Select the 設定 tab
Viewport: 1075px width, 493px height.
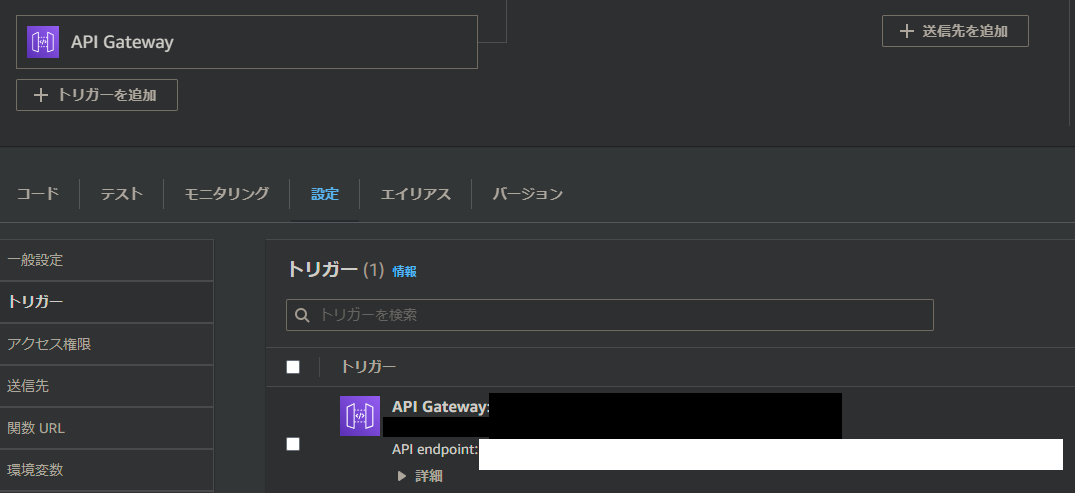325,194
